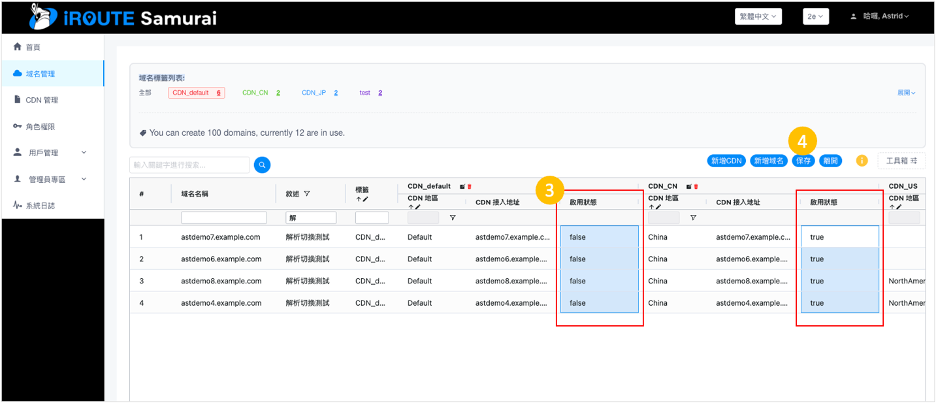Viewport: 936px width, 404px height.
Task: Select the CDN_CN true cell for astdemo6.example.com
Action: 838,259
